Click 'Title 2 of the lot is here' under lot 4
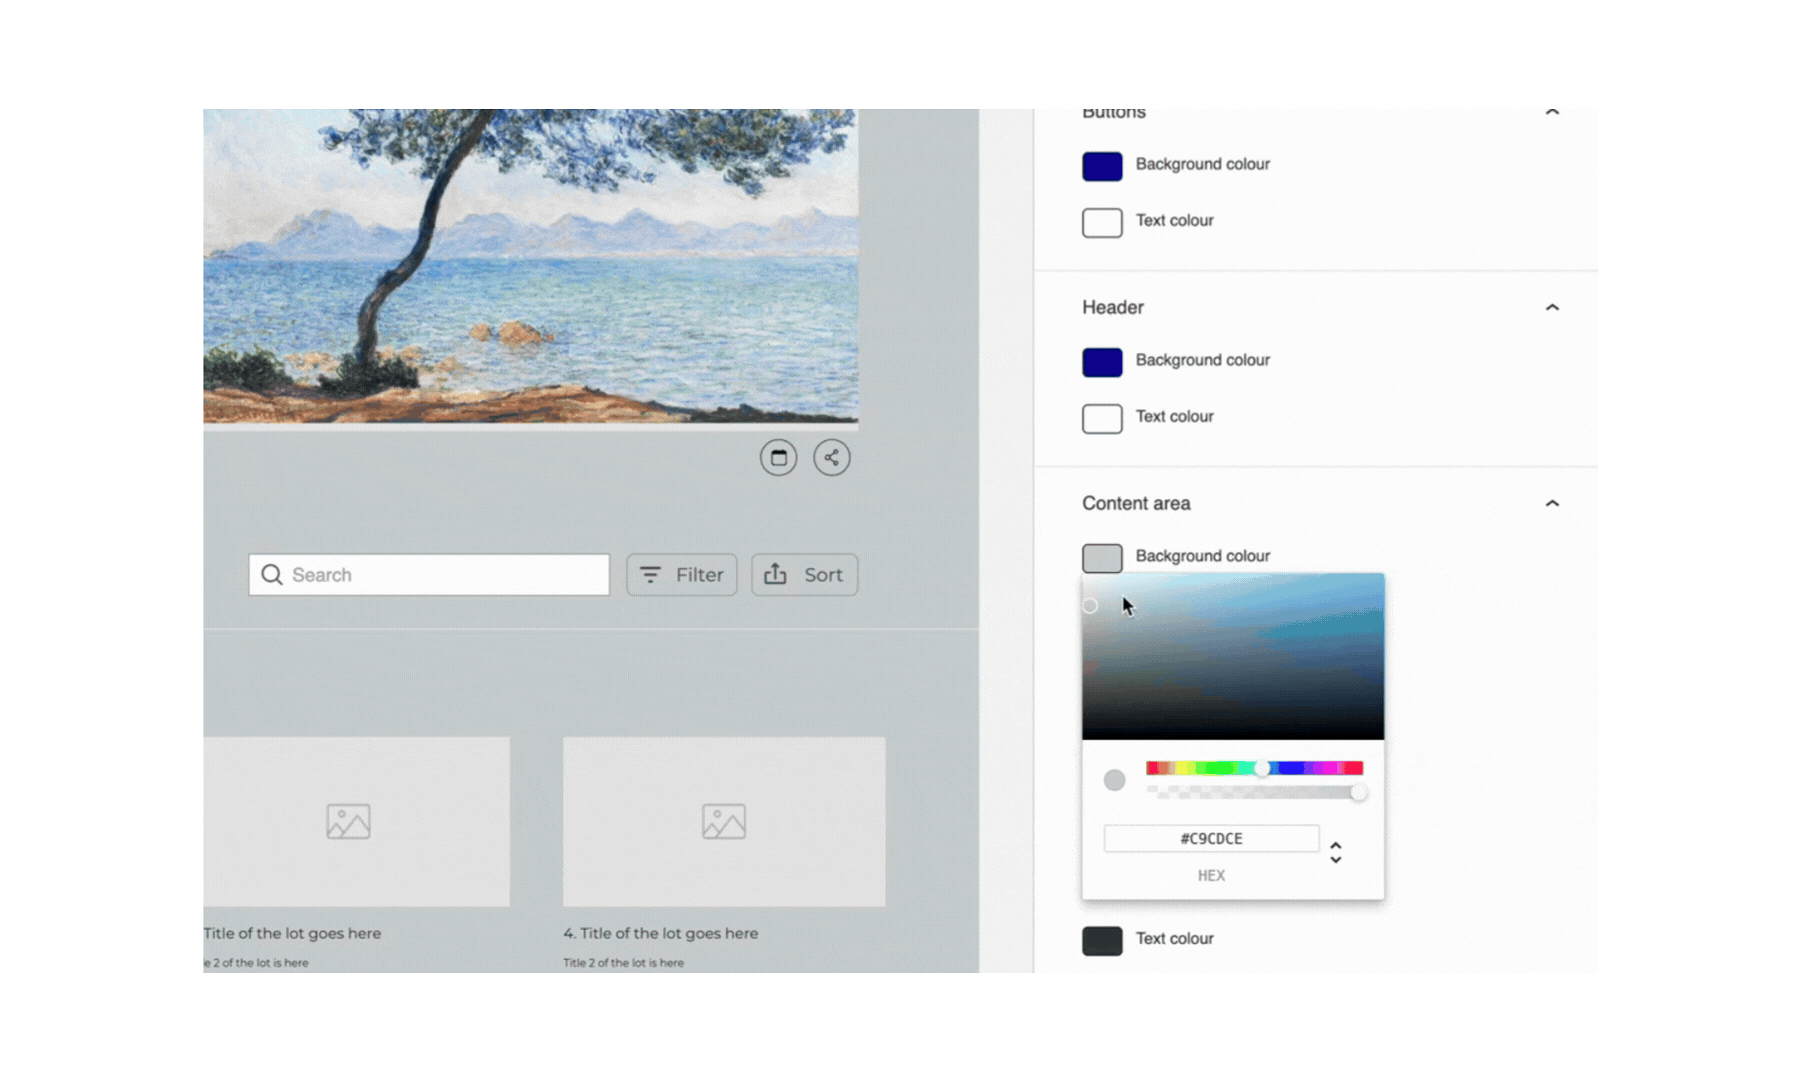Viewport: 1800px width, 1080px height. 623,963
